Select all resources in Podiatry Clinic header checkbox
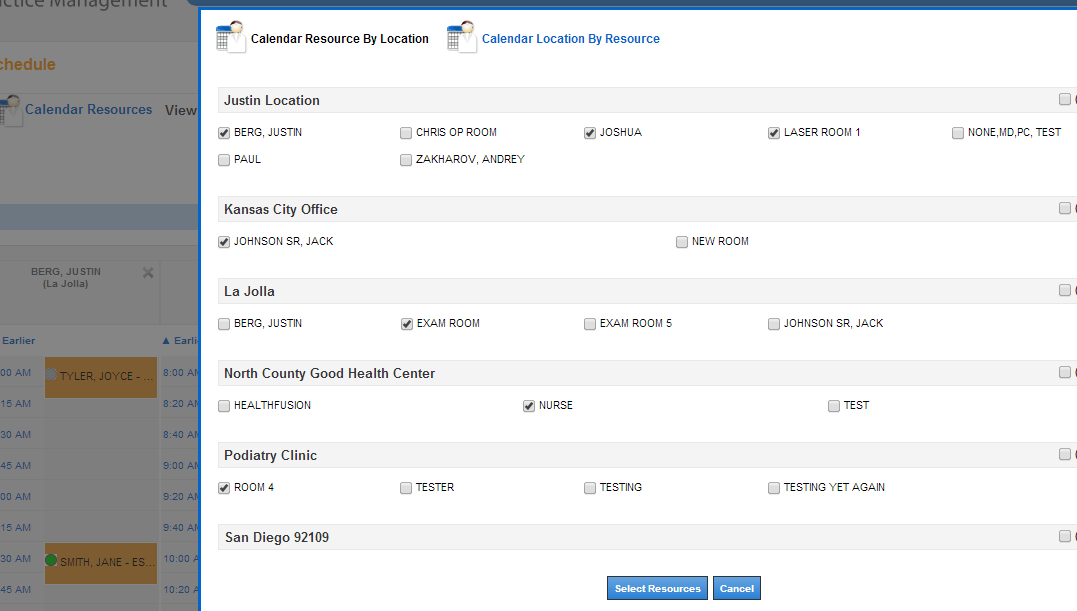 pos(1064,455)
